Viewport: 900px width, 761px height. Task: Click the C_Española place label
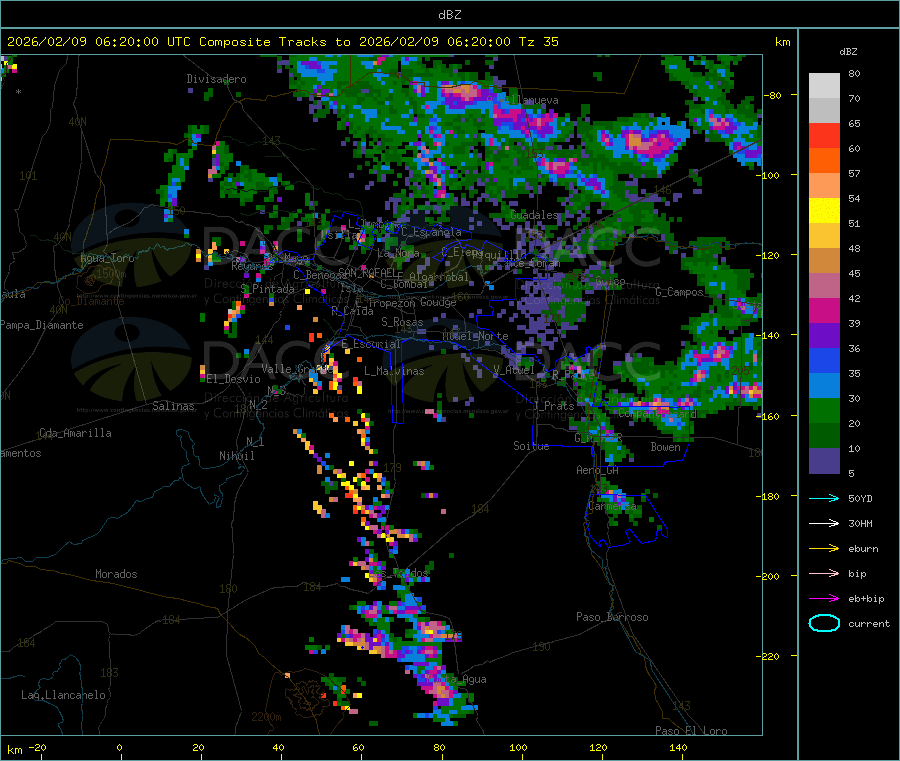(431, 232)
